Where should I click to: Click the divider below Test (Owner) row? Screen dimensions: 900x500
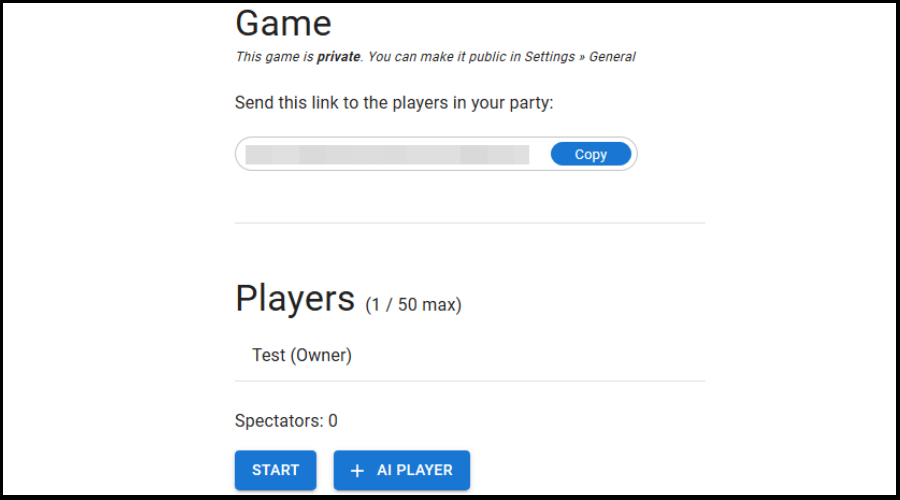click(470, 381)
